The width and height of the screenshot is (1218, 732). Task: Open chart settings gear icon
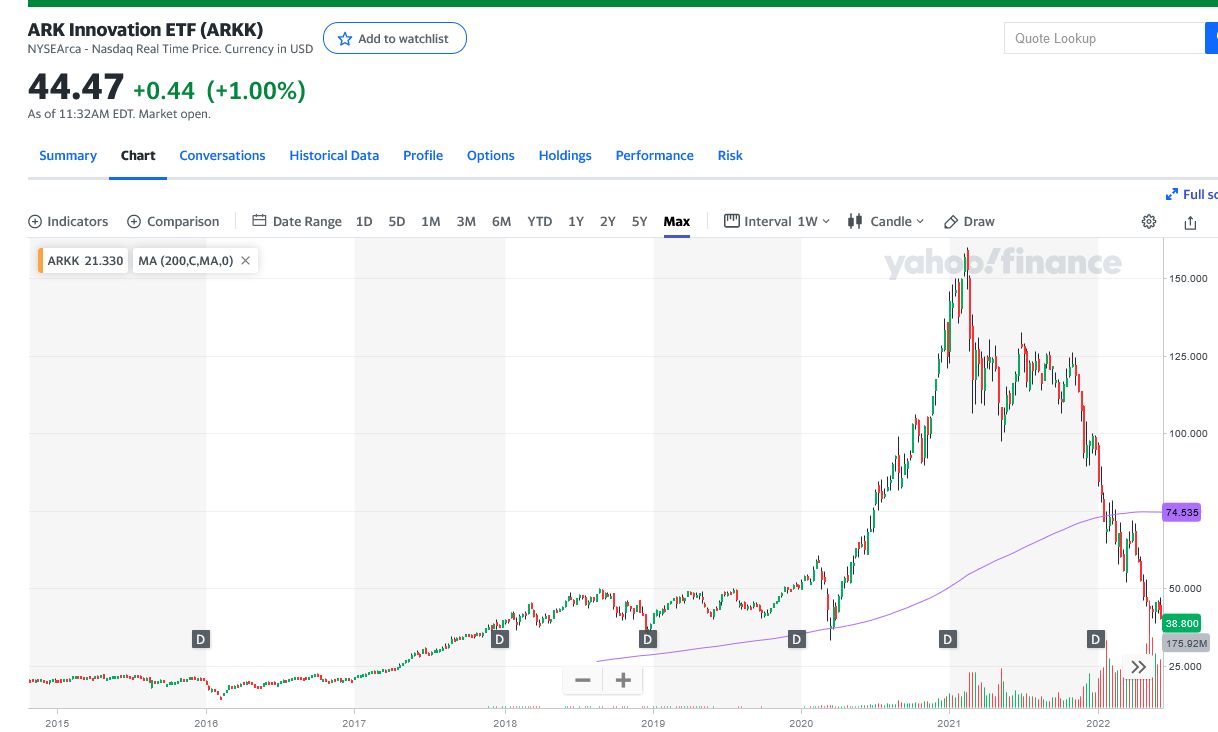(1149, 222)
